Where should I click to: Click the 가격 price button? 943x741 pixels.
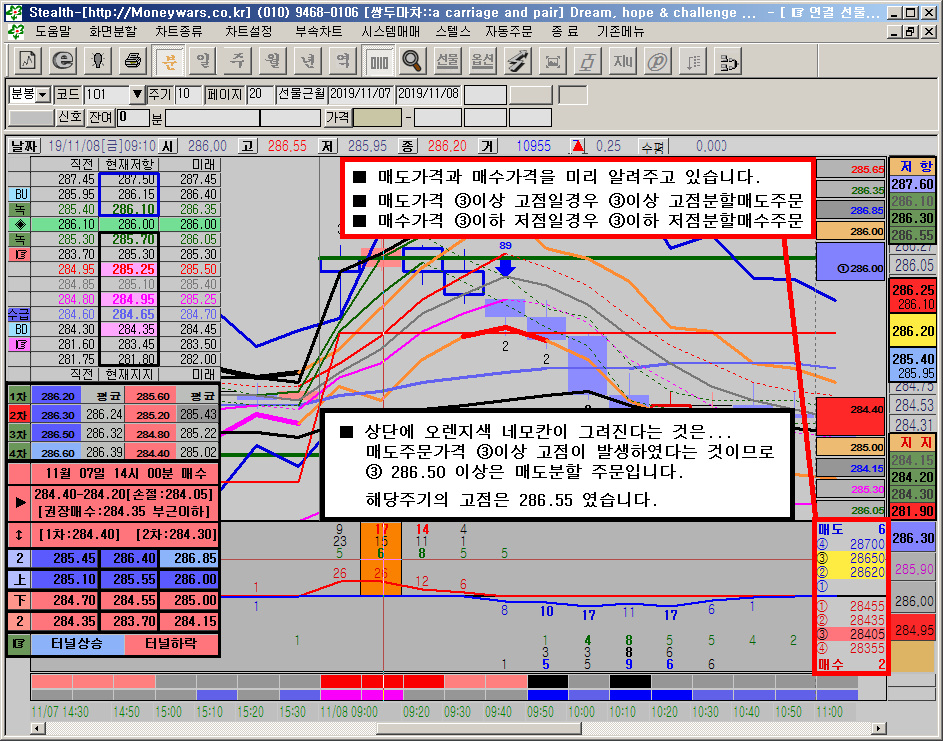(x=337, y=117)
